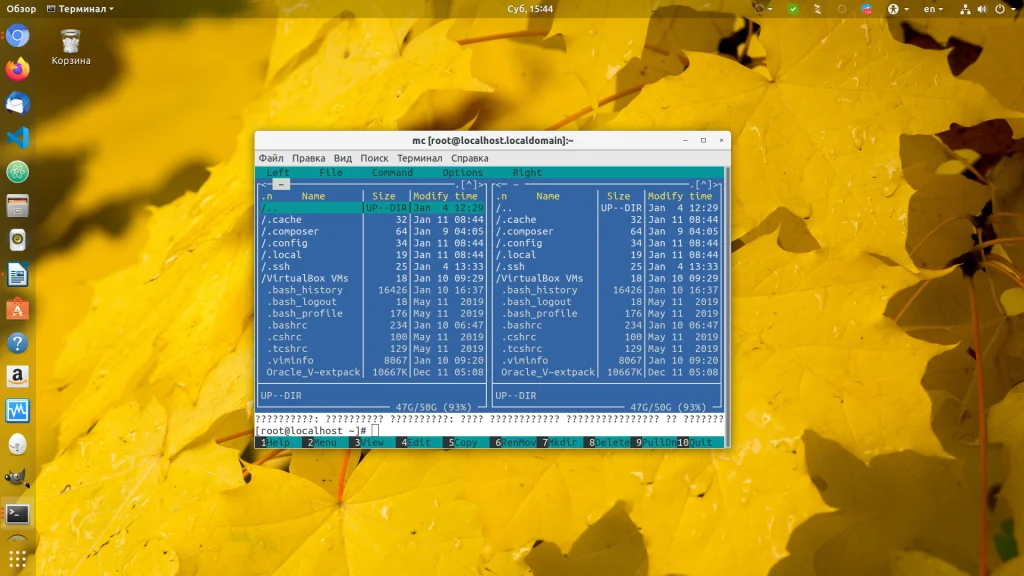Expand the accessibility menu in the top bar

click(897, 9)
